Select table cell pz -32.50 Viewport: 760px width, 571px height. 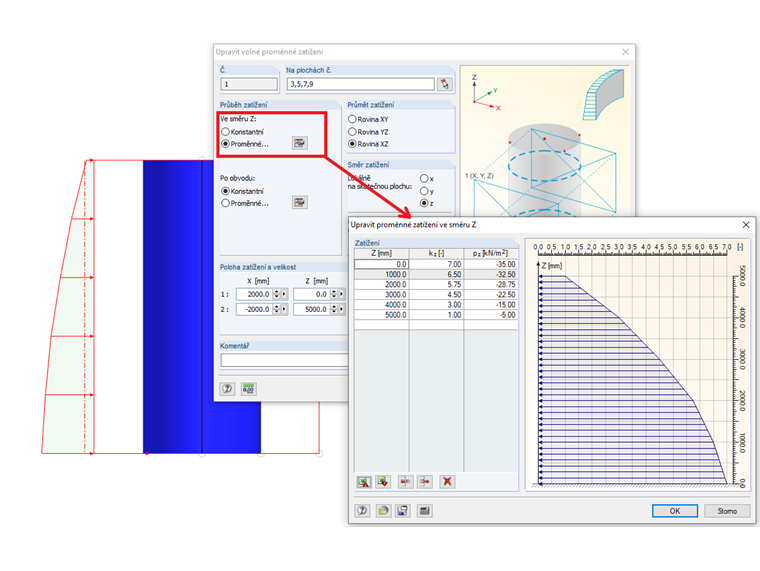[491, 274]
